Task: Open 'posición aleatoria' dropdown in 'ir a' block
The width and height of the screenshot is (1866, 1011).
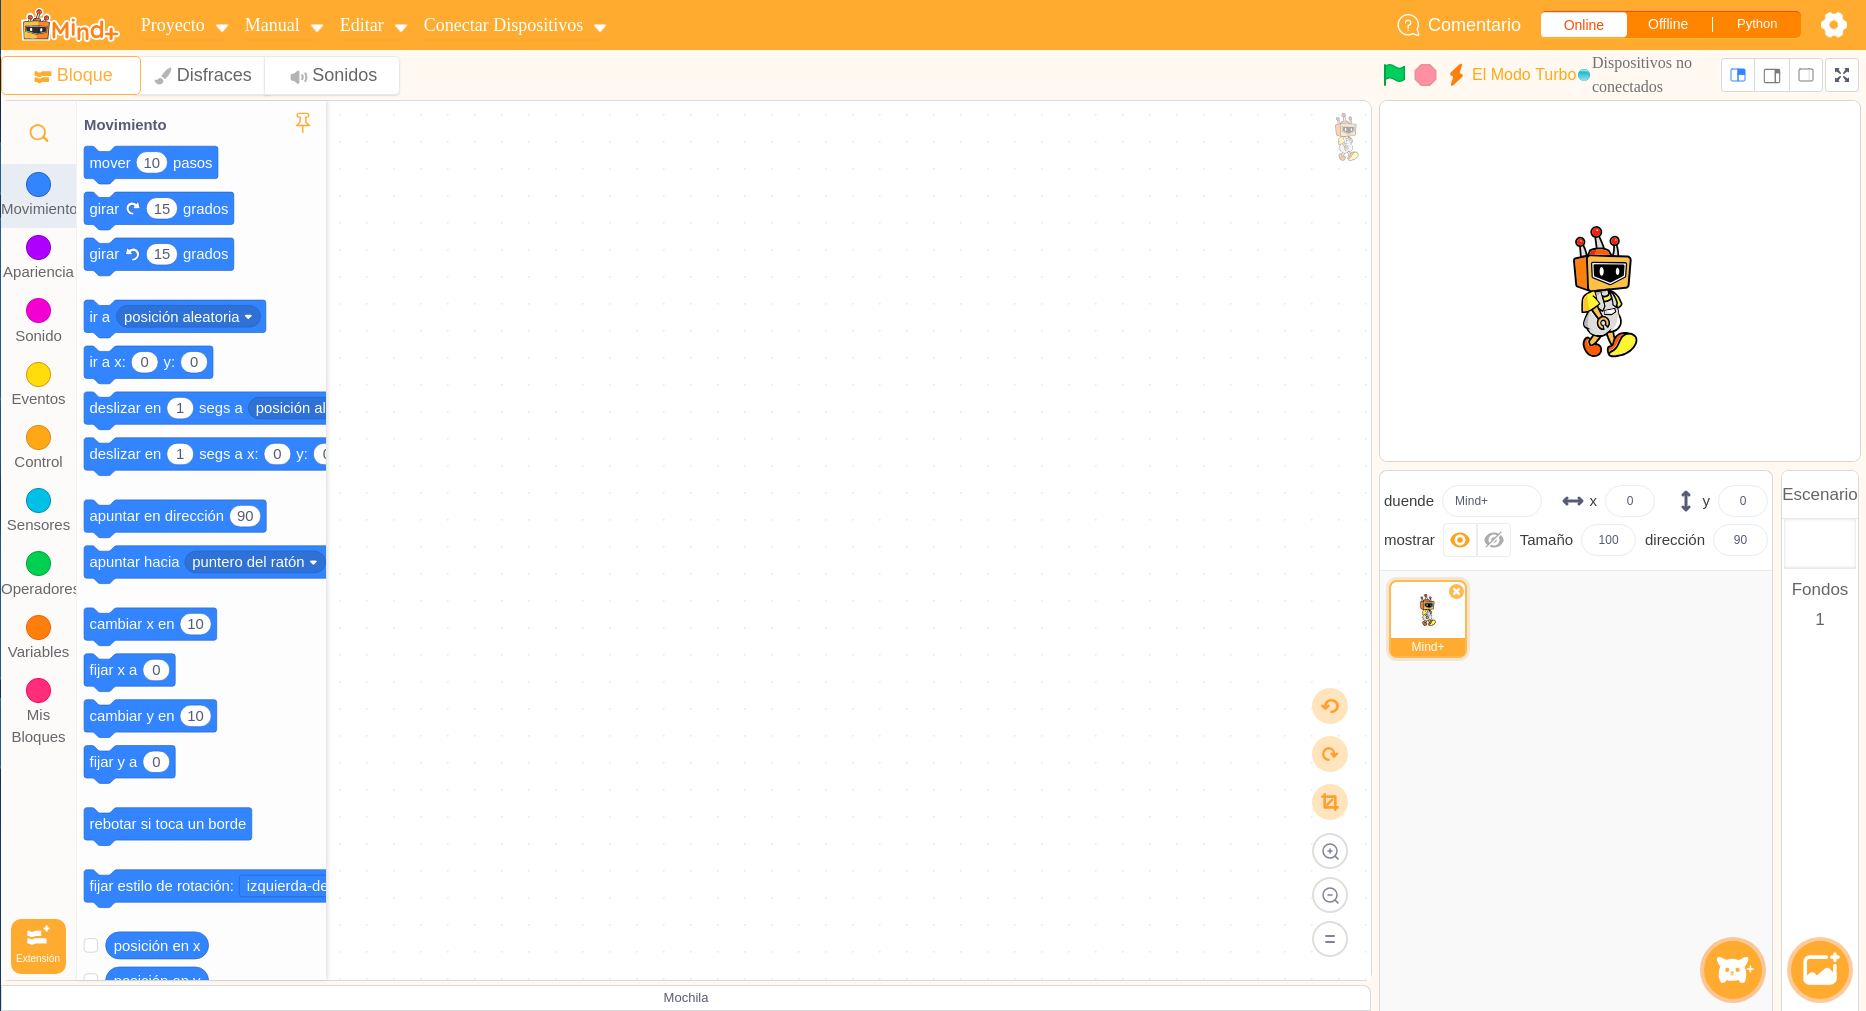Action: point(188,317)
